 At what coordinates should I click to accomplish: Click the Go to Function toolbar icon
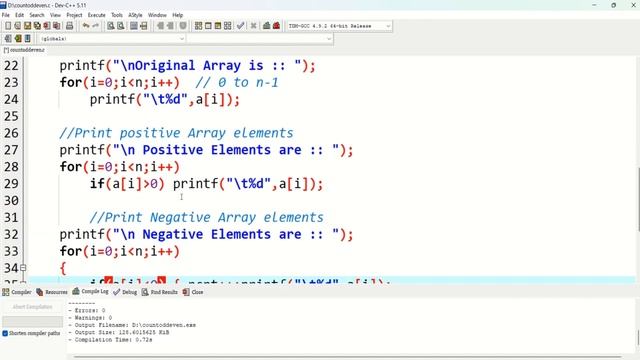click(x=133, y=26)
